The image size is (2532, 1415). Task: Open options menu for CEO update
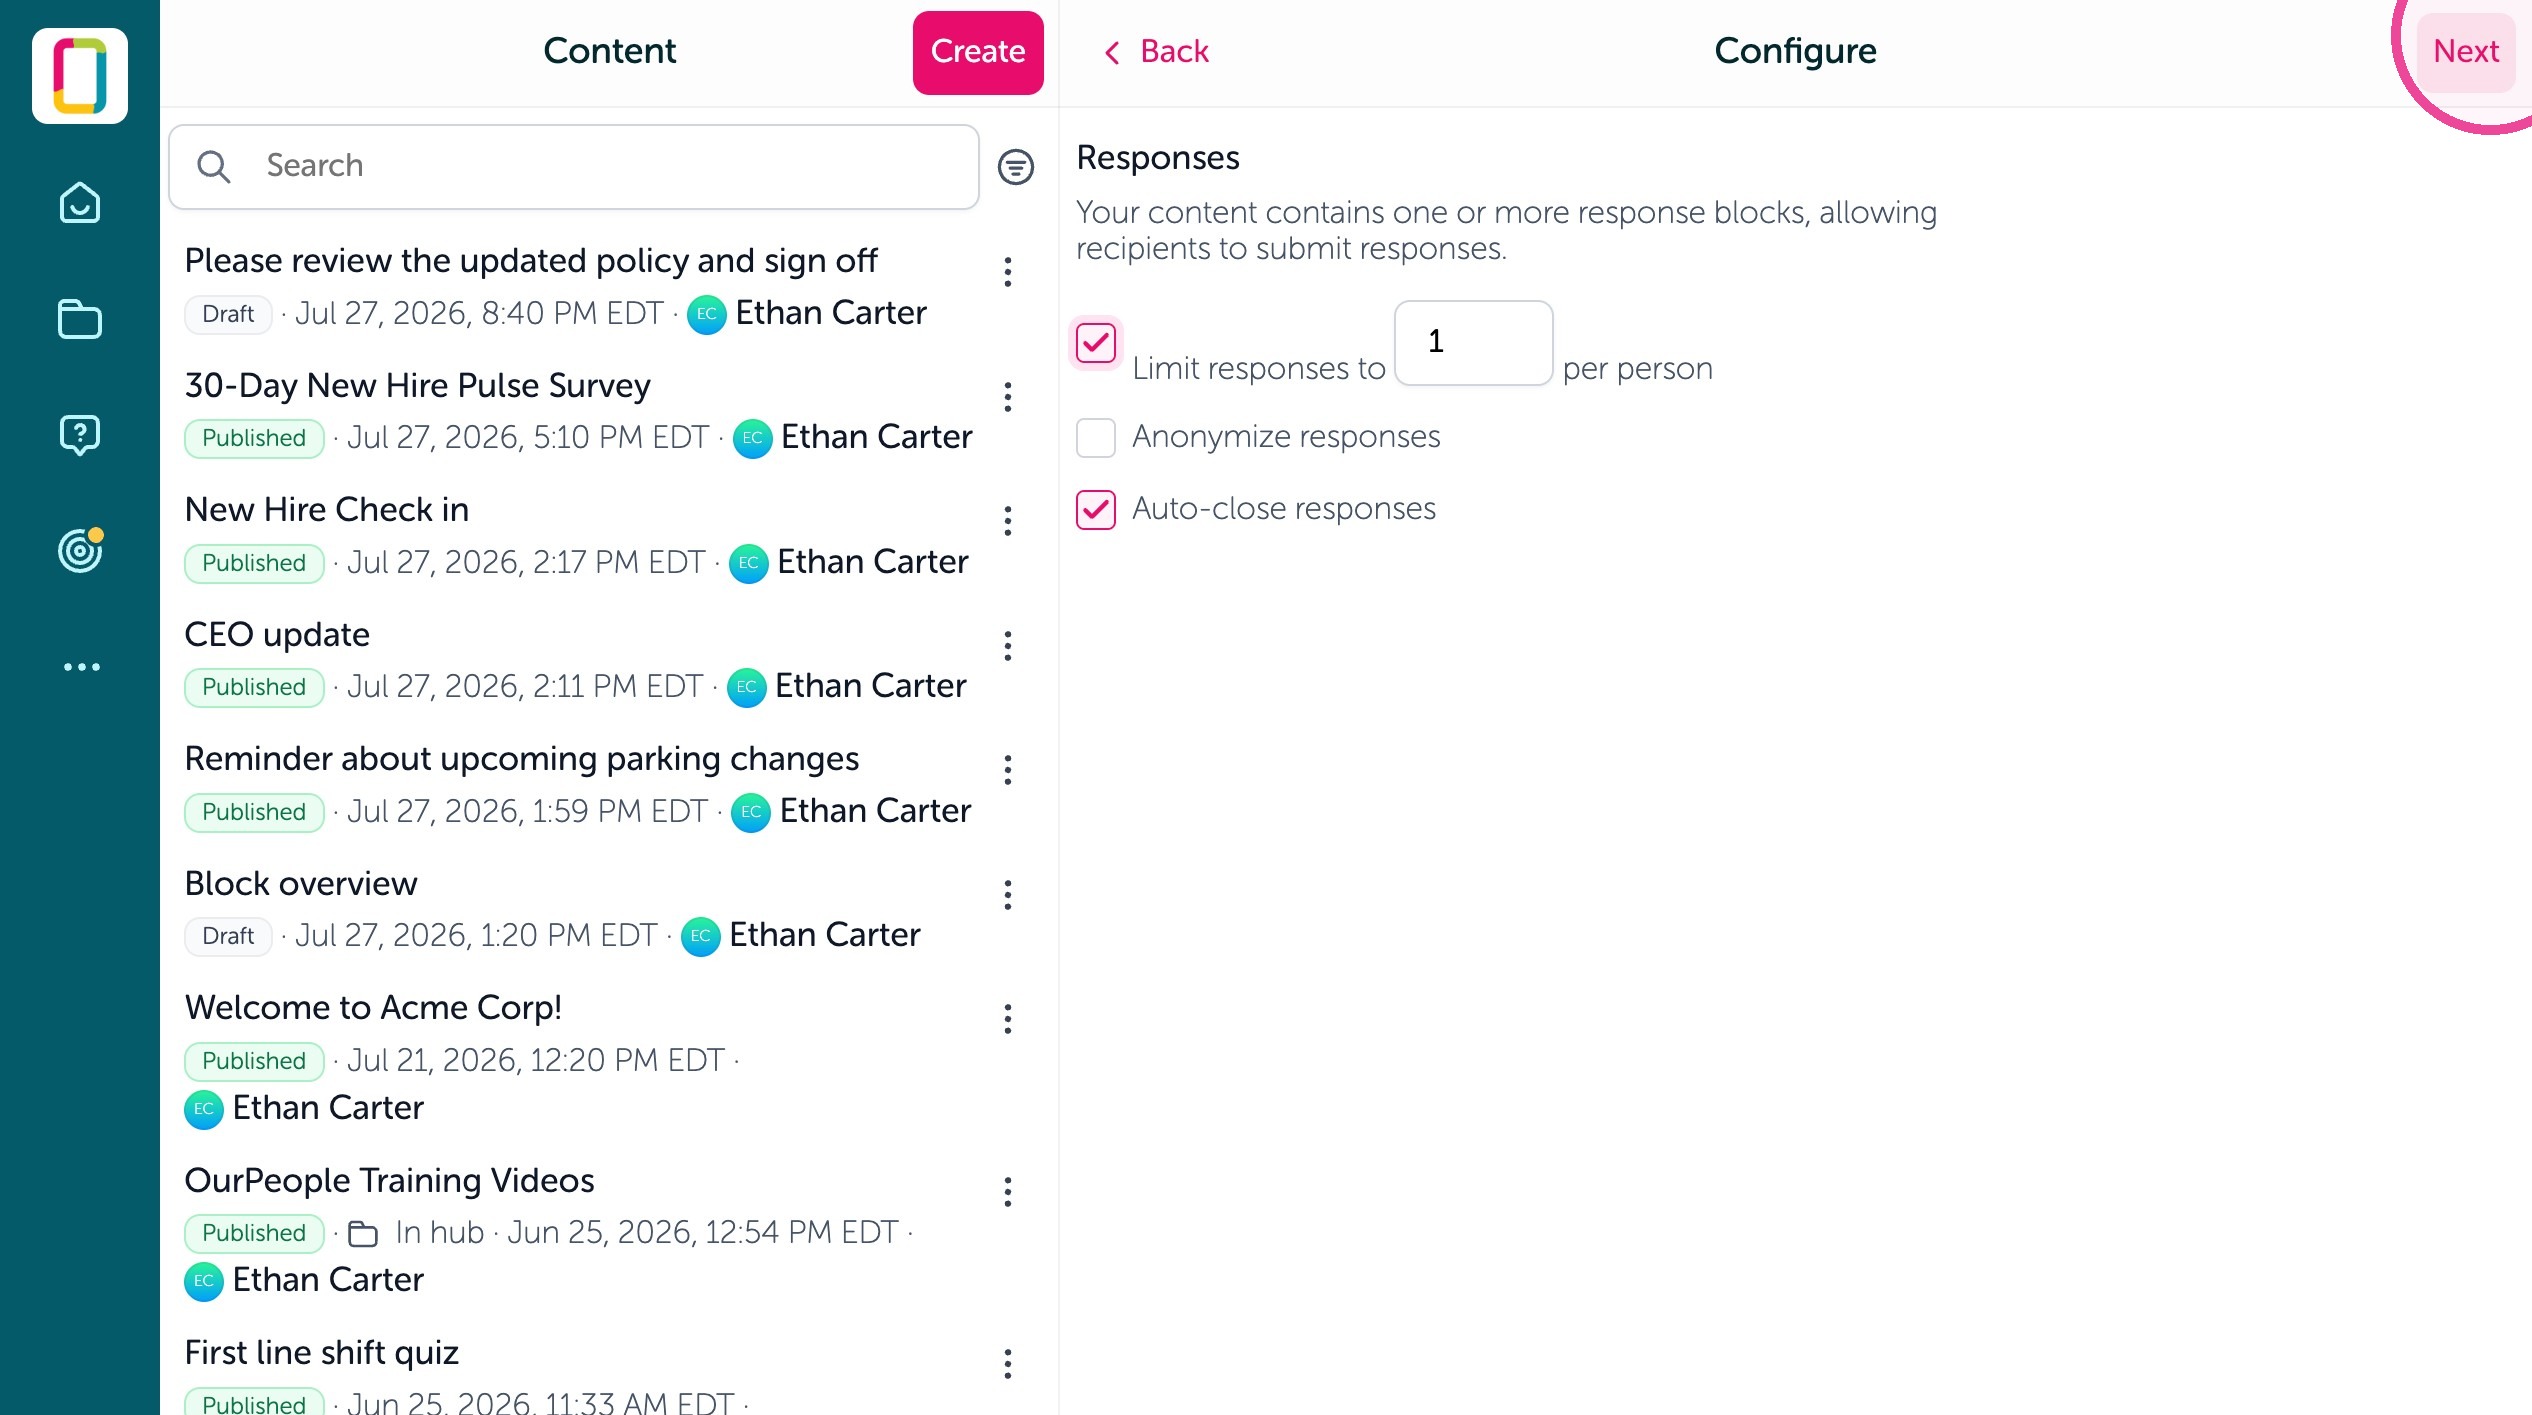point(1008,646)
